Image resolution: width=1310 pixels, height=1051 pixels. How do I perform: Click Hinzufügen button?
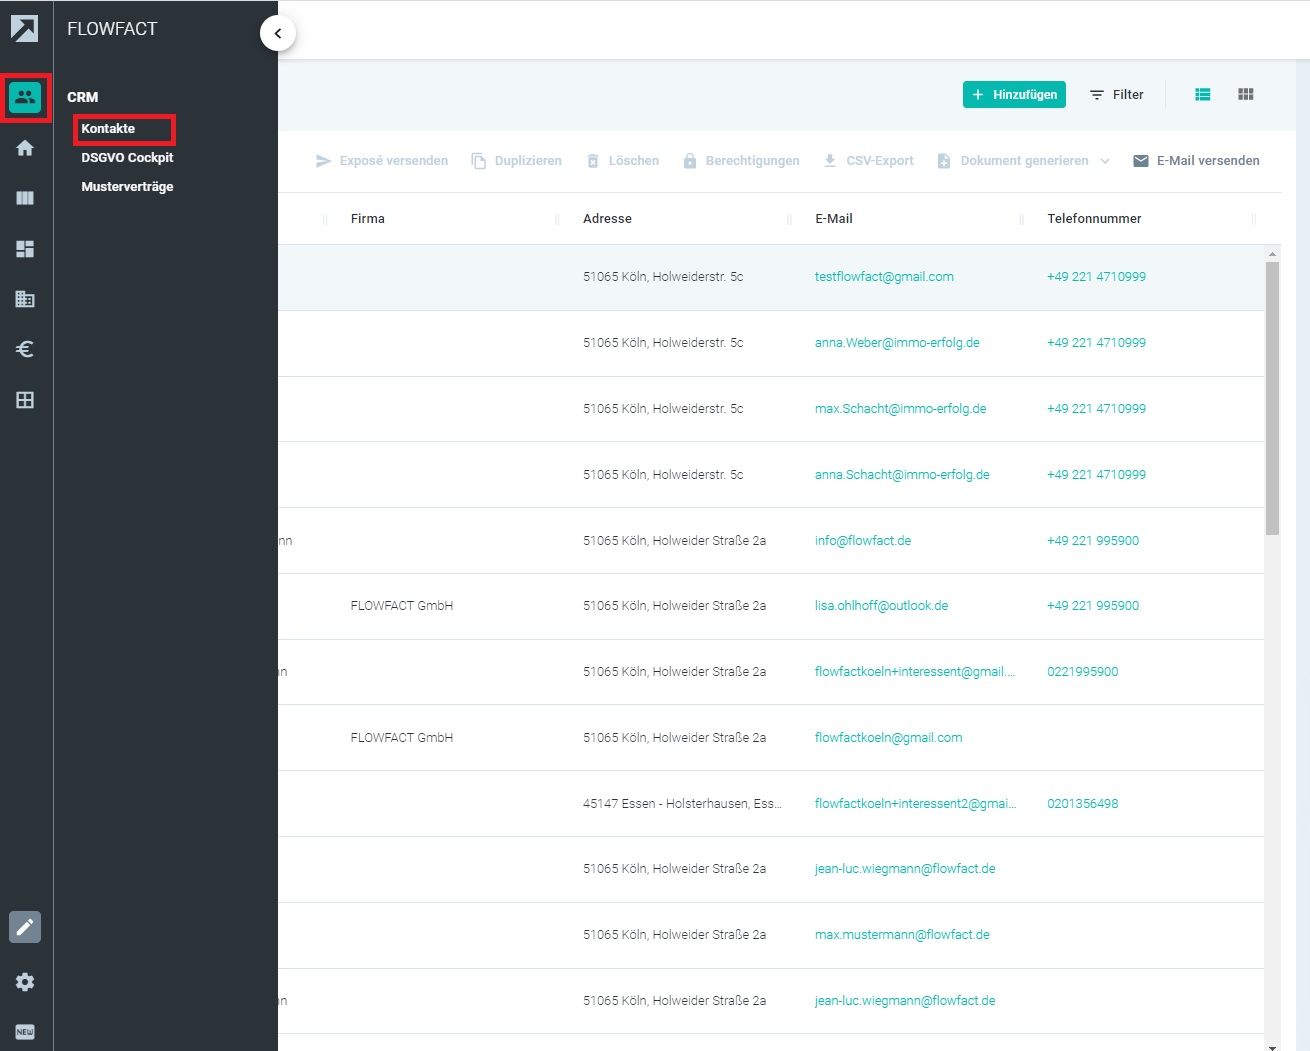pyautogui.click(x=1014, y=94)
